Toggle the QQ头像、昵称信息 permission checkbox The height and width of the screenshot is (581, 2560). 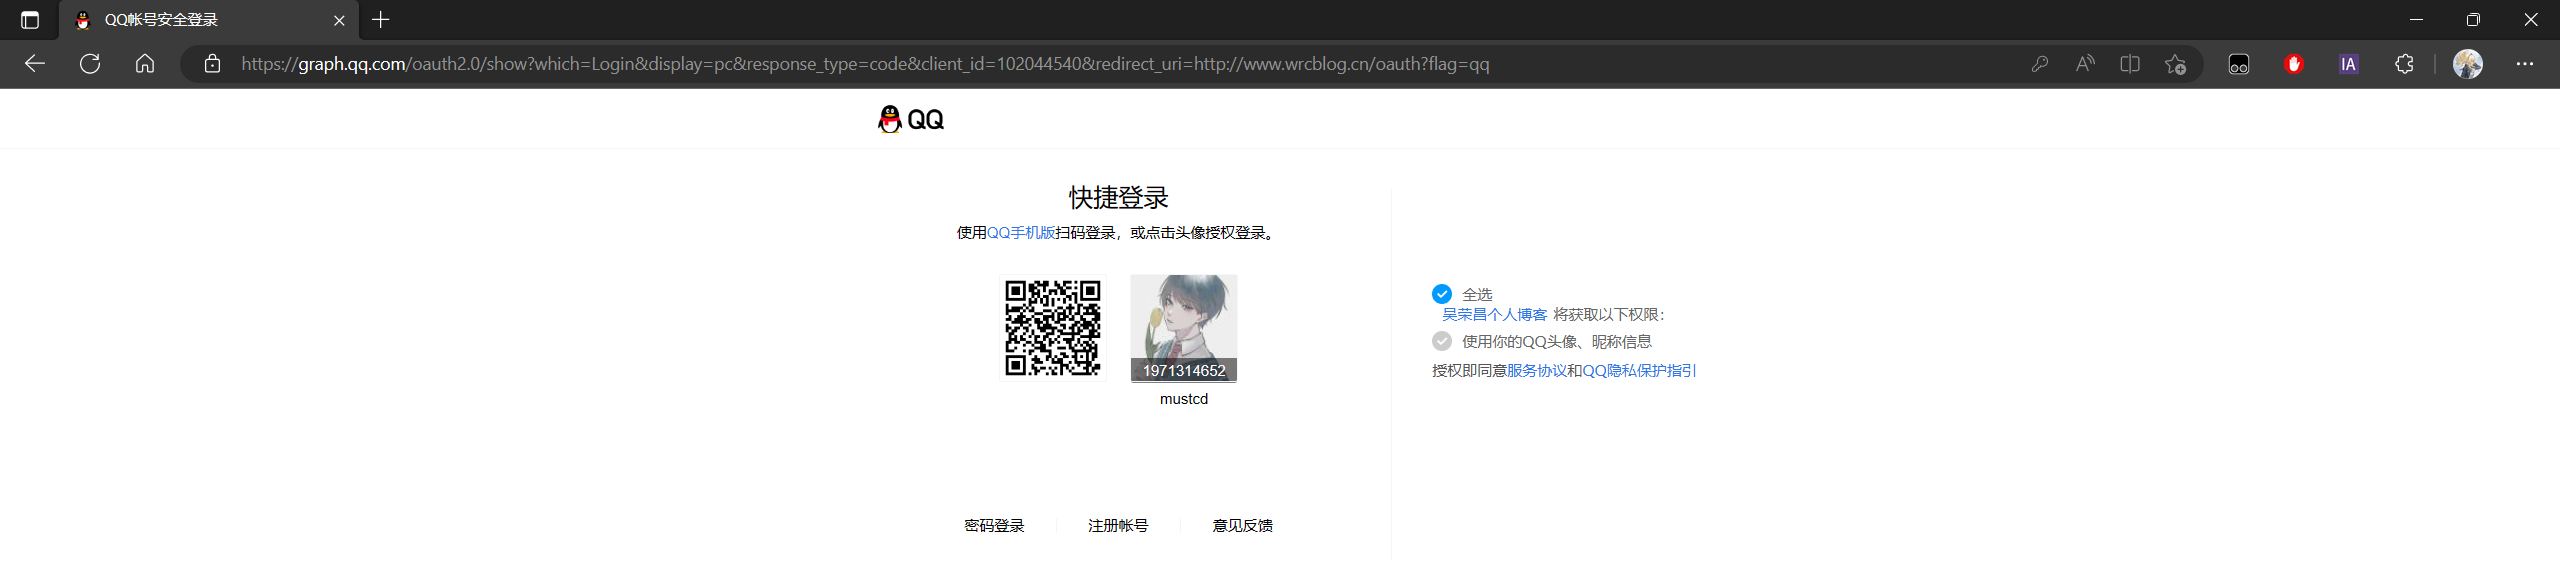(x=1442, y=341)
